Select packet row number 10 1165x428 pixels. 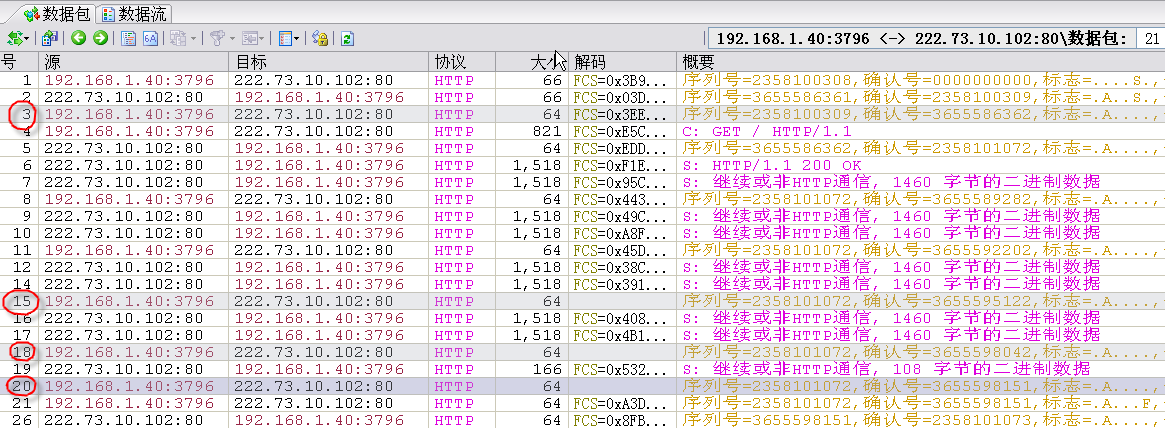(x=582, y=233)
